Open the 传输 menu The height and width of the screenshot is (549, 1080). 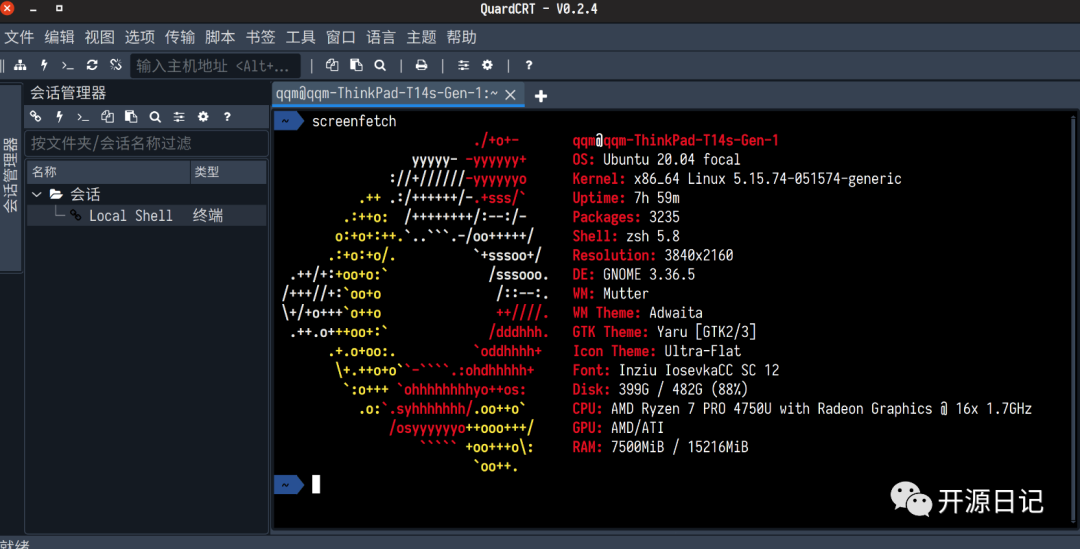[180, 37]
